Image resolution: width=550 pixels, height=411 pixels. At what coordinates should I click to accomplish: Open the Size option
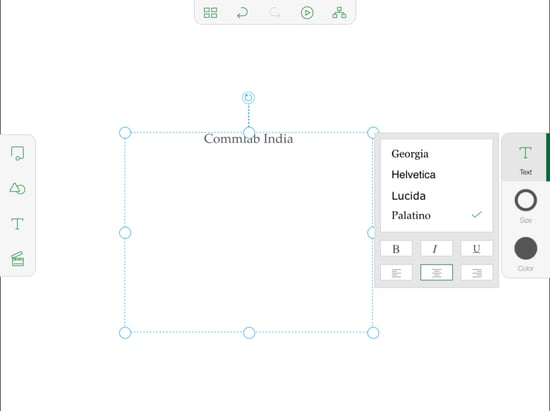pos(525,206)
